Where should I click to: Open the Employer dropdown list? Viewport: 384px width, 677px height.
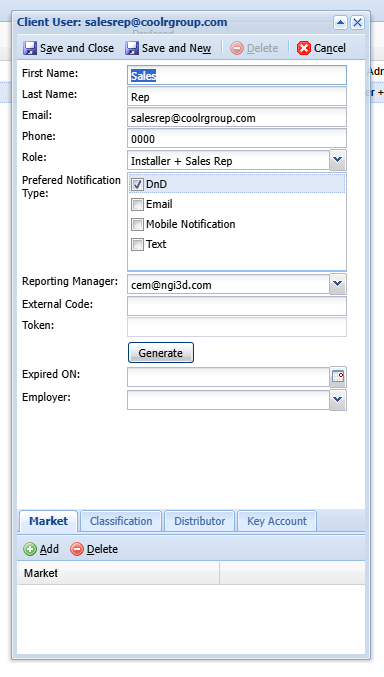[x=338, y=400]
